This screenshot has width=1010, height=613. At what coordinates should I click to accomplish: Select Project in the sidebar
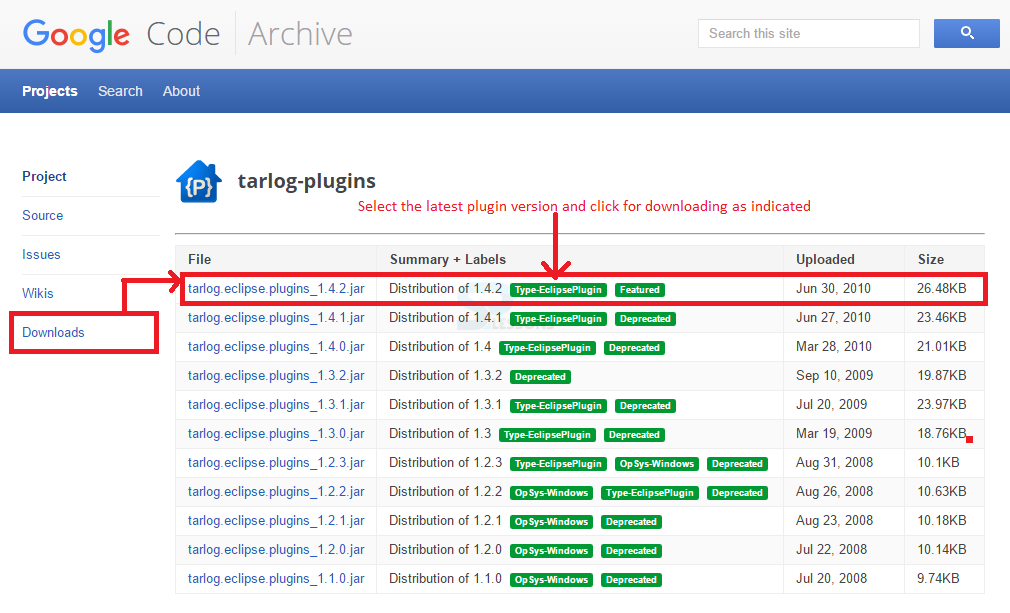click(x=44, y=176)
